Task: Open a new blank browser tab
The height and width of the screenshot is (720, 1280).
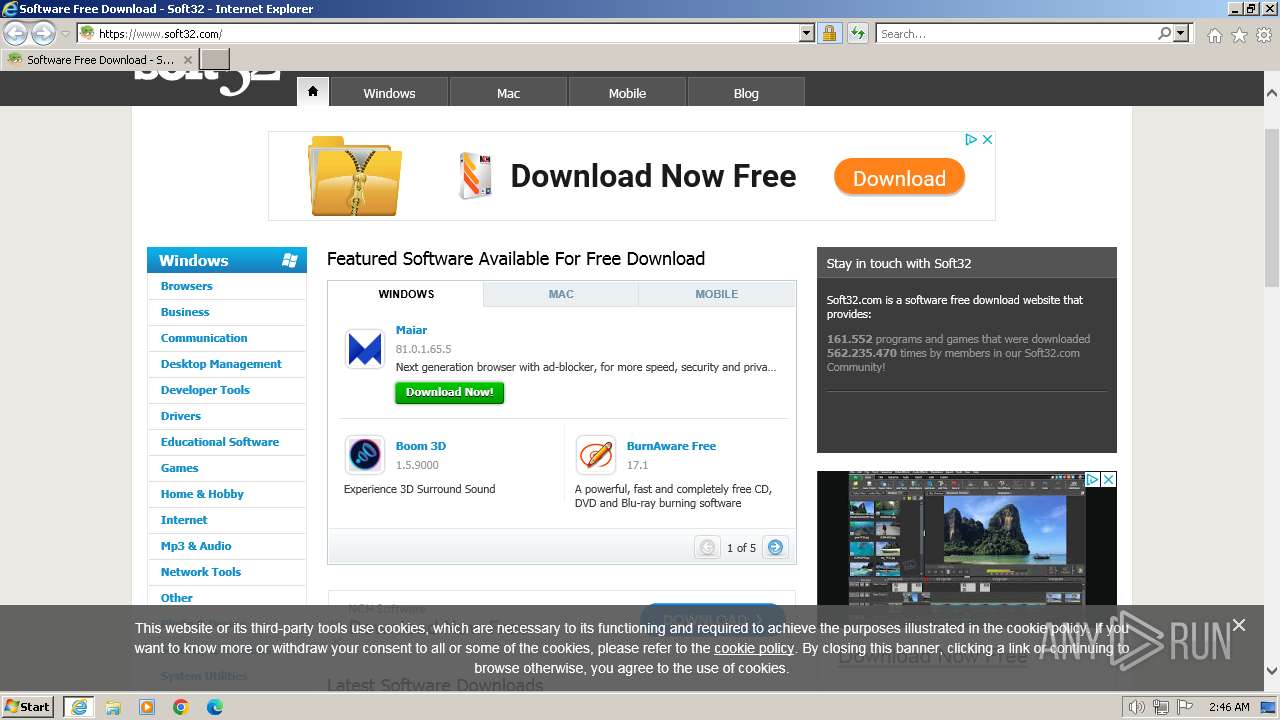Action: pyautogui.click(x=215, y=59)
